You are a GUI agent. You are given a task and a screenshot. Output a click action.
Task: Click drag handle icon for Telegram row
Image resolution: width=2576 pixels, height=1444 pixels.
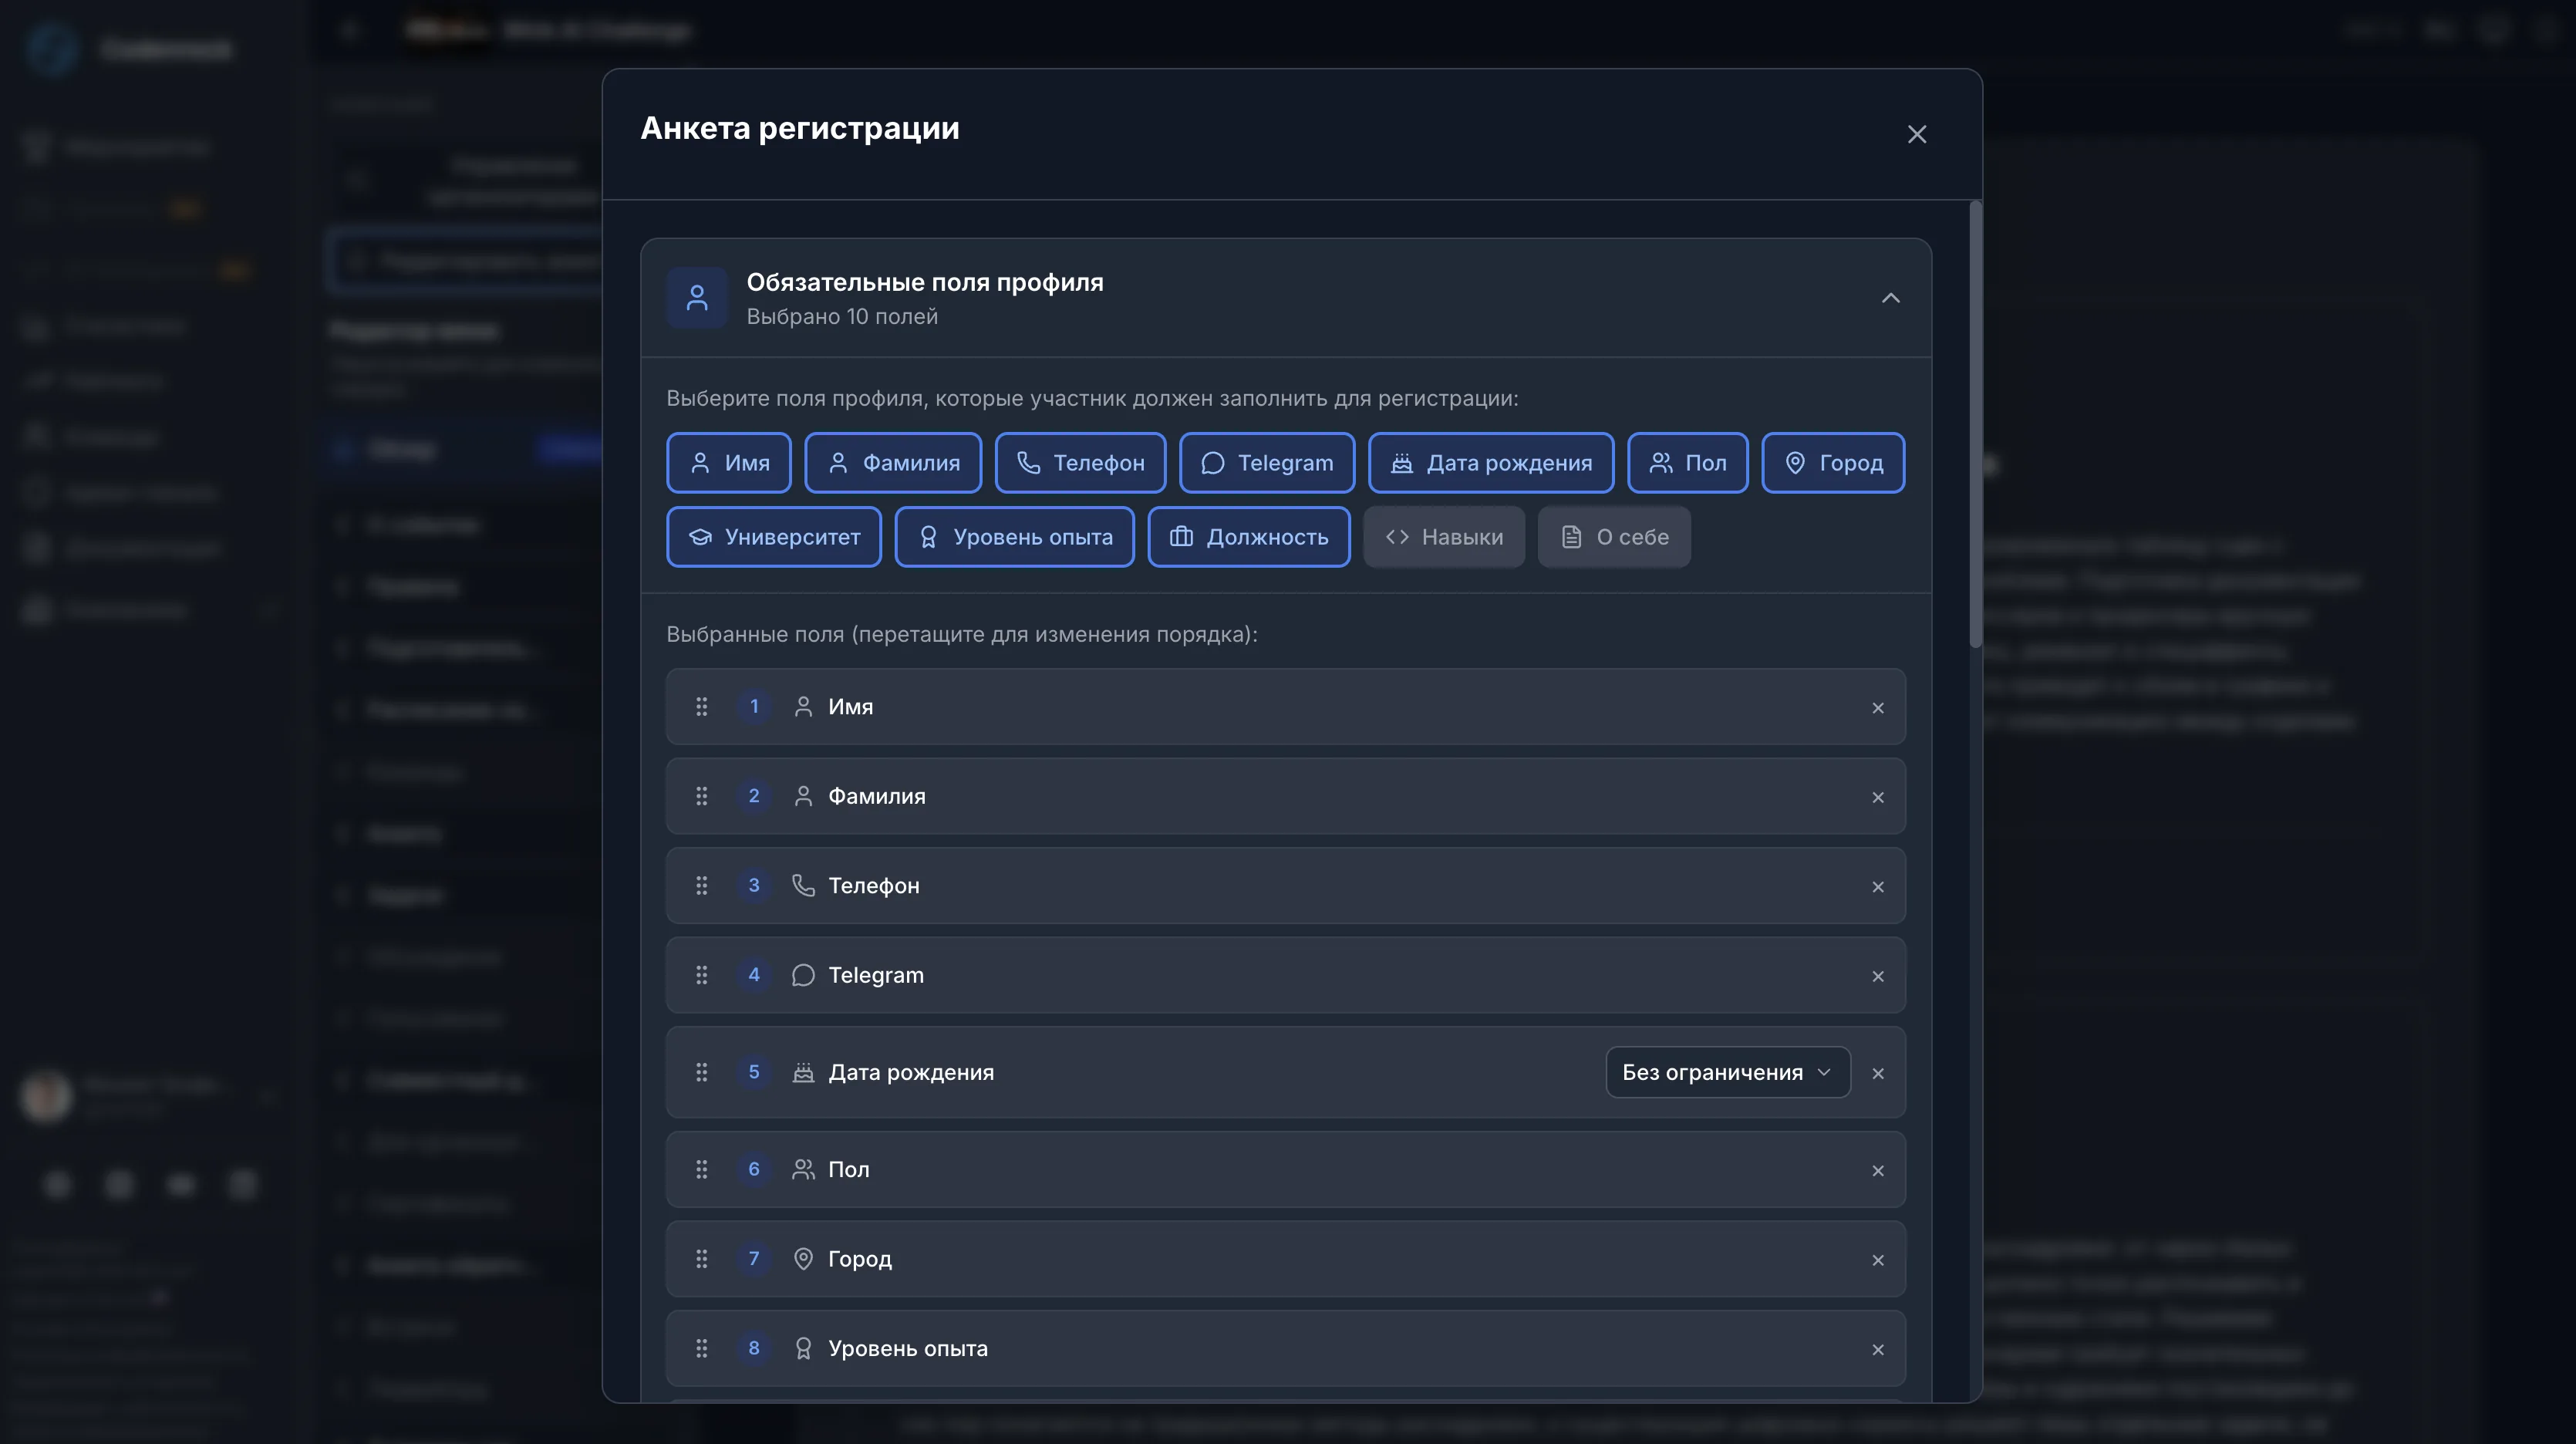point(702,975)
